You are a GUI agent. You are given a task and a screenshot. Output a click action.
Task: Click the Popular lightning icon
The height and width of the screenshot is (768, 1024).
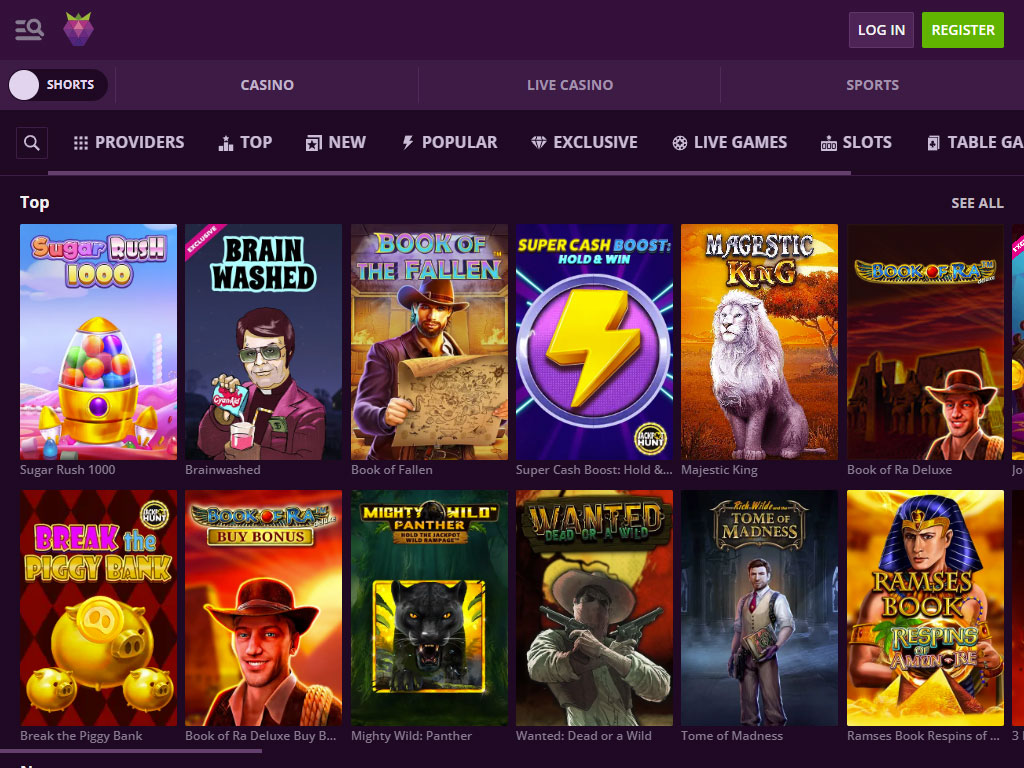[x=408, y=142]
